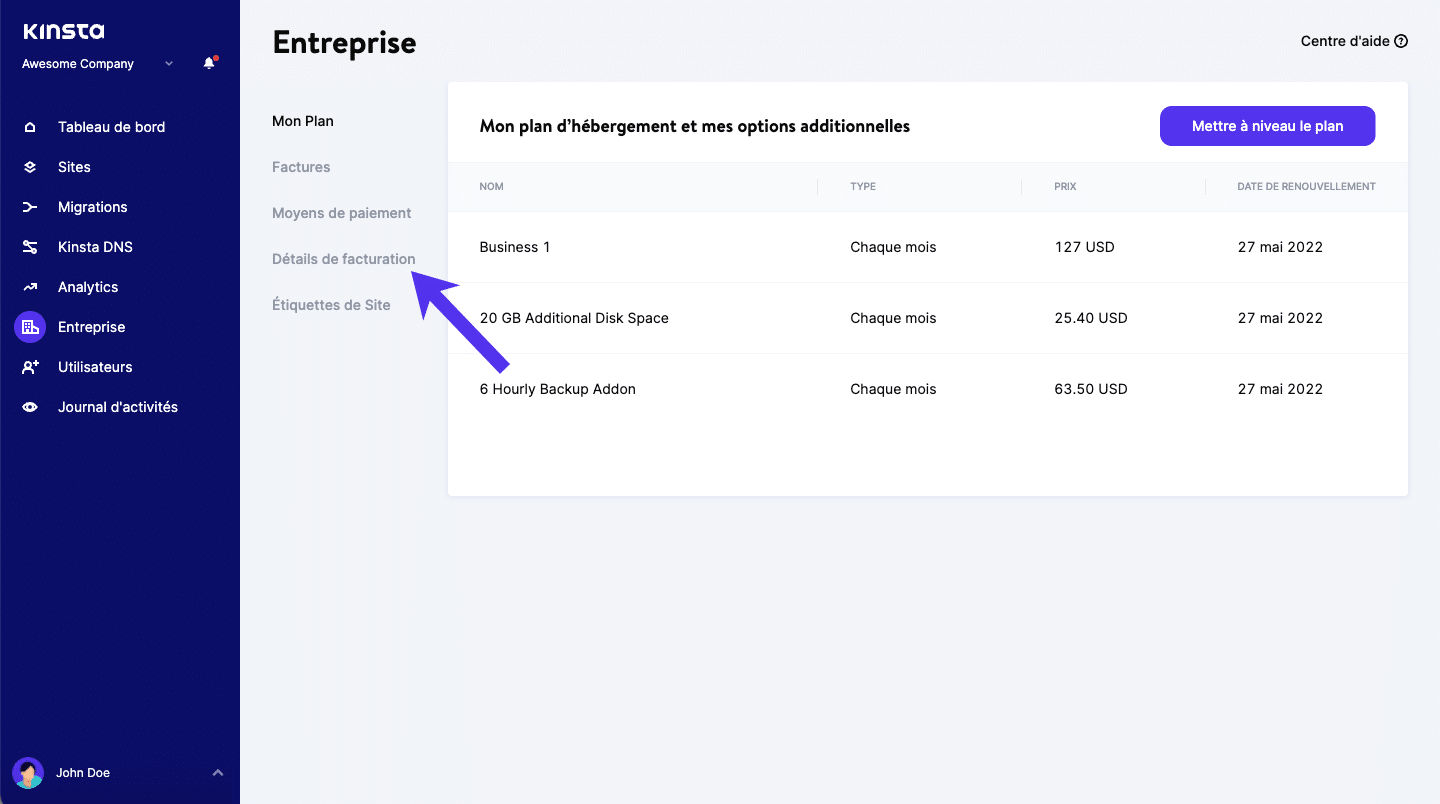Click the Kinsta DNS icon
Screen dimensions: 1440x804
tap(30, 247)
